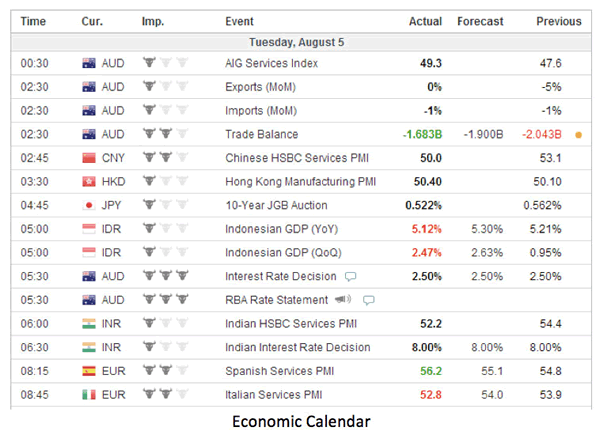This screenshot has width=600, height=435.
Task: Click the Italy flag in Italian Services row
Action: pyautogui.click(x=89, y=396)
